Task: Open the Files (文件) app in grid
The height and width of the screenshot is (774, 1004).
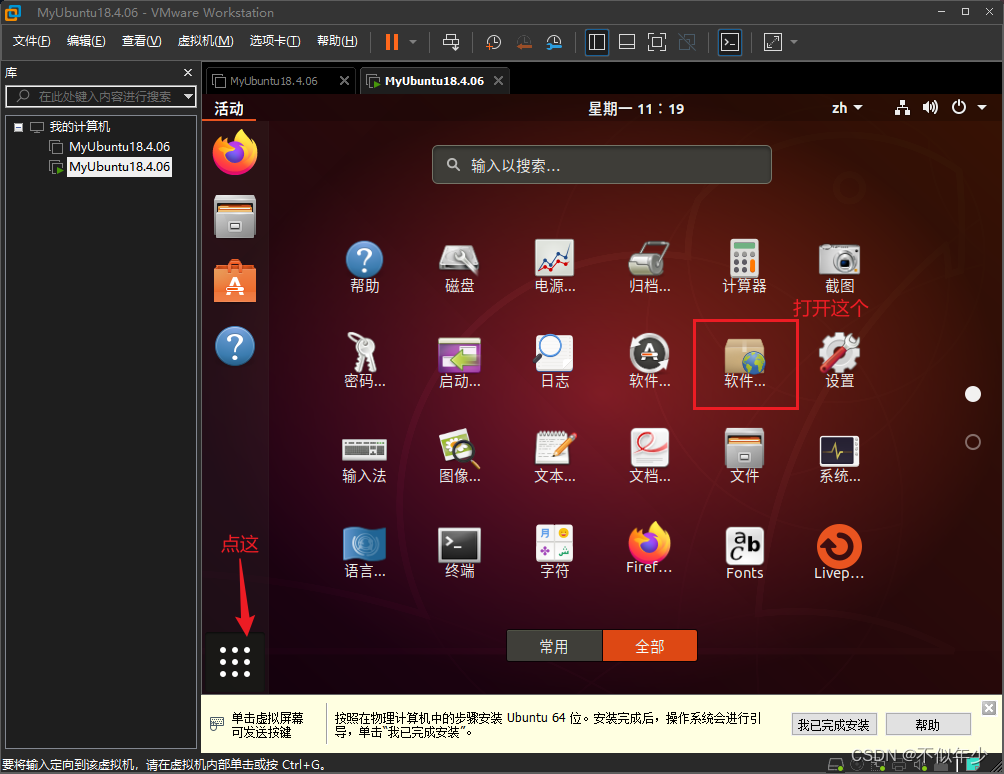Action: pyautogui.click(x=744, y=456)
